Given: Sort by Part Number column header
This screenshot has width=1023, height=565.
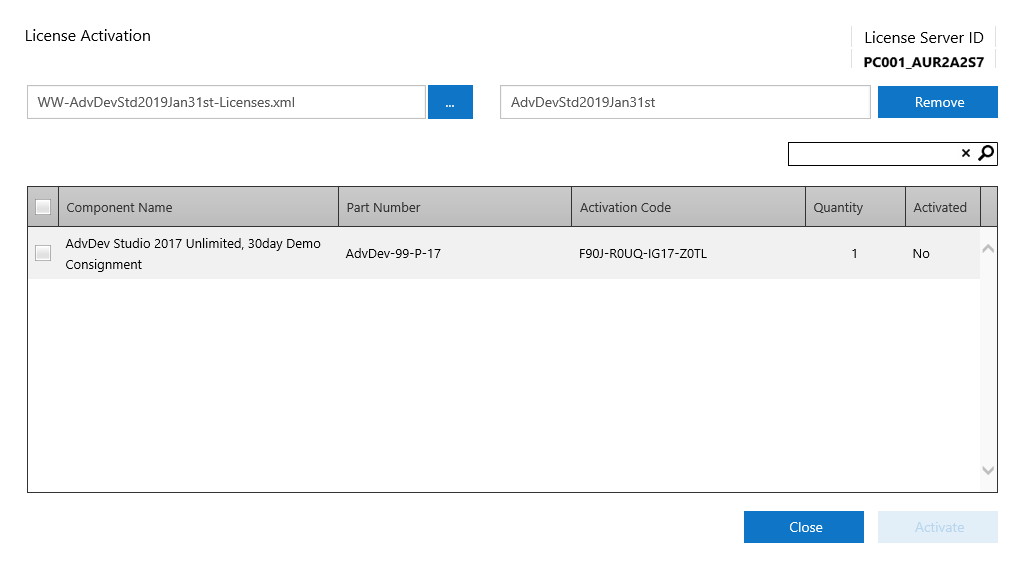Looking at the screenshot, I should [455, 207].
